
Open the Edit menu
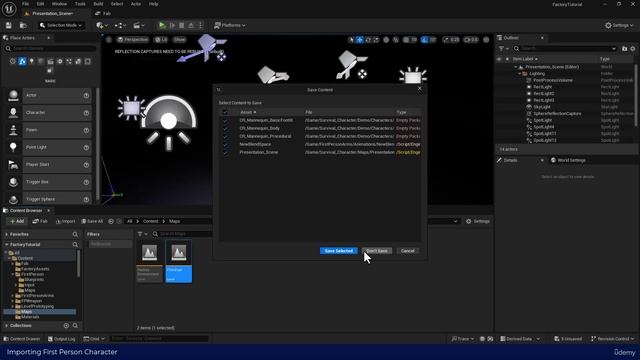pos(40,4)
